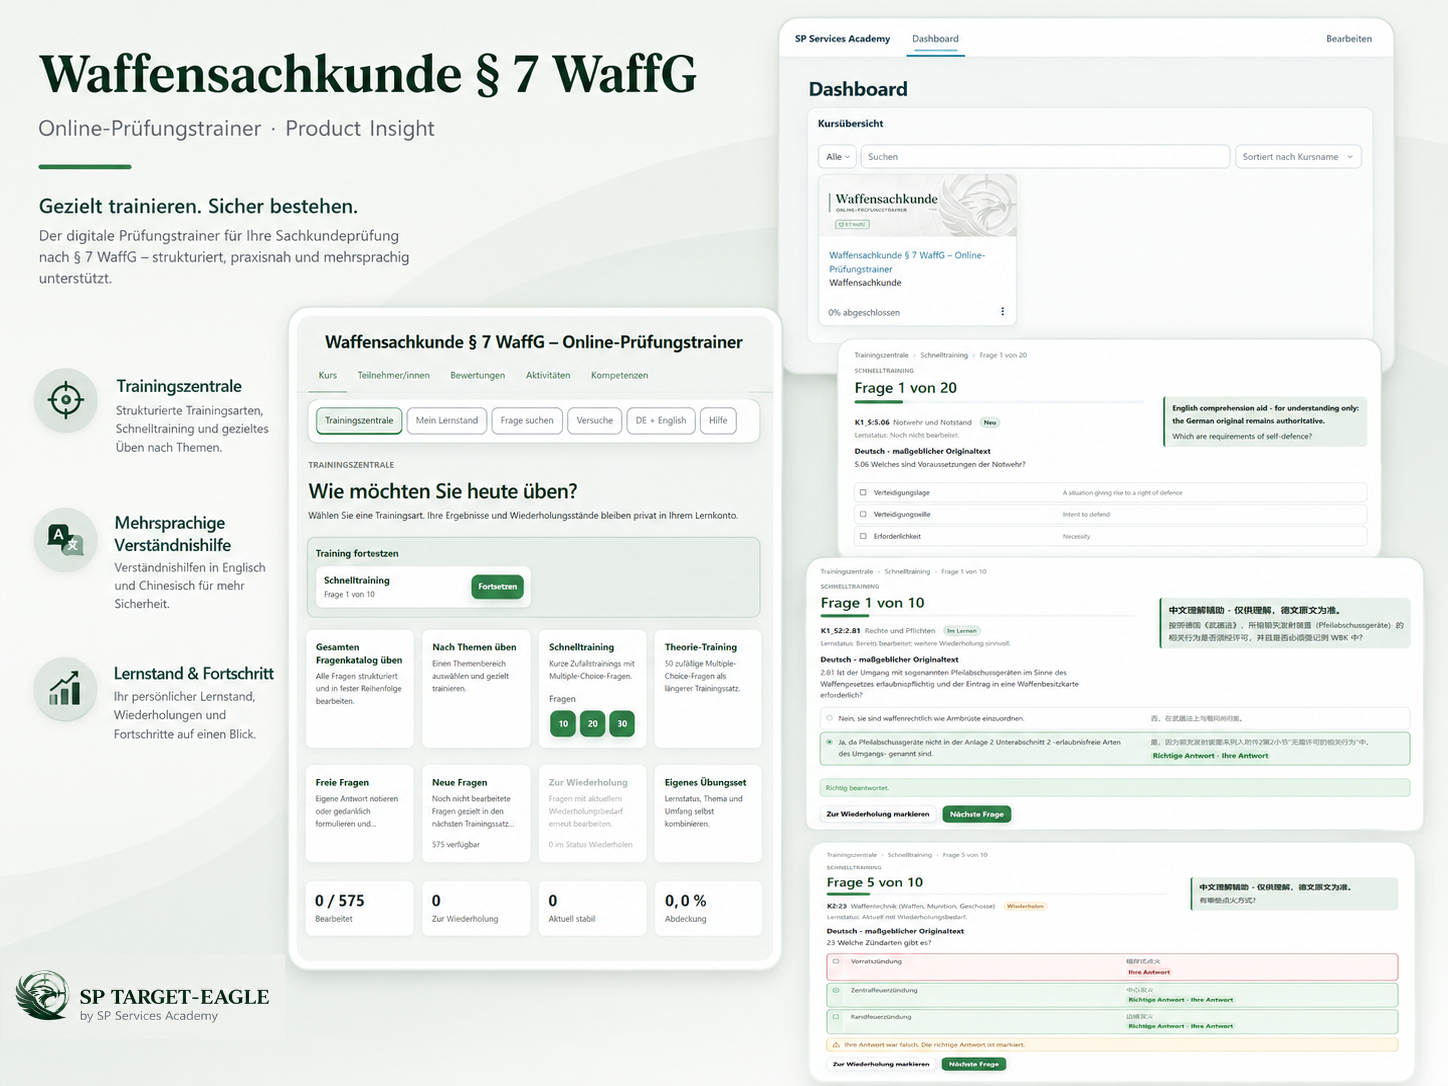This screenshot has height=1086, width=1448.
Task: Click the progress bar under 'Frage 5 von 10'
Action: click(x=997, y=896)
